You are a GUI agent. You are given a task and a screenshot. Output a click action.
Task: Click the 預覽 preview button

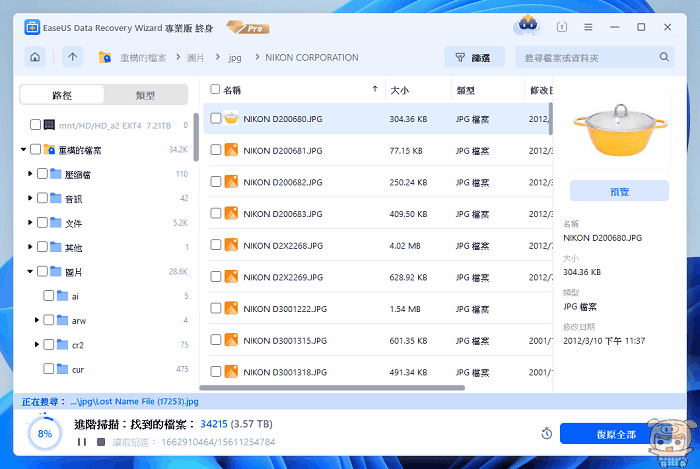618,191
